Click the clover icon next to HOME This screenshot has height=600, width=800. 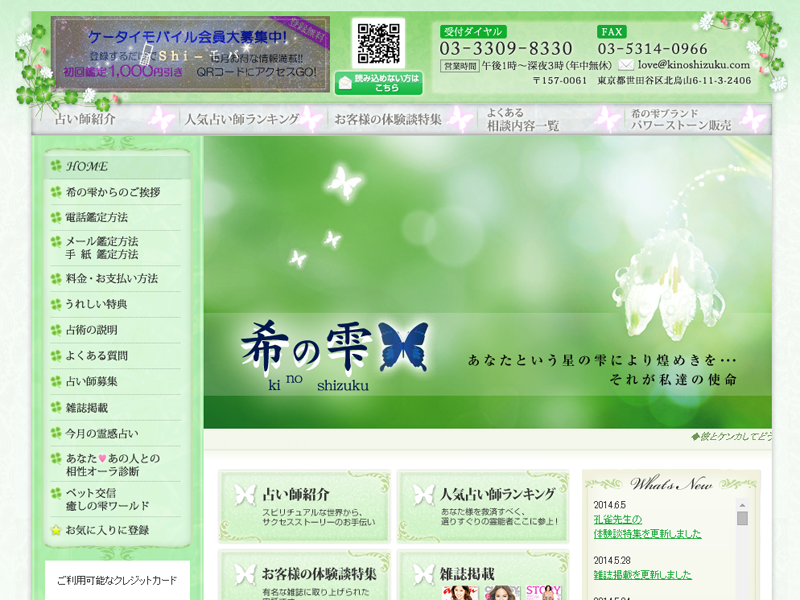(56, 166)
